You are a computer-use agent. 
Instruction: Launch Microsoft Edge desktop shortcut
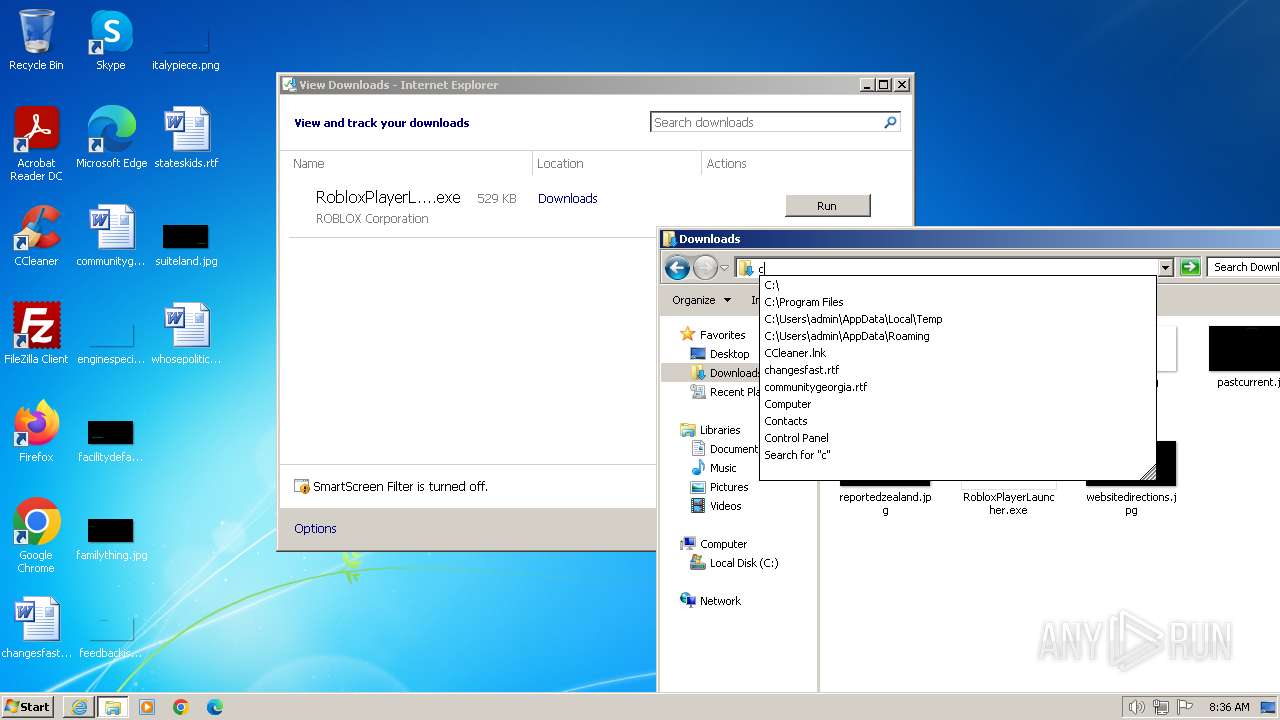point(111,138)
